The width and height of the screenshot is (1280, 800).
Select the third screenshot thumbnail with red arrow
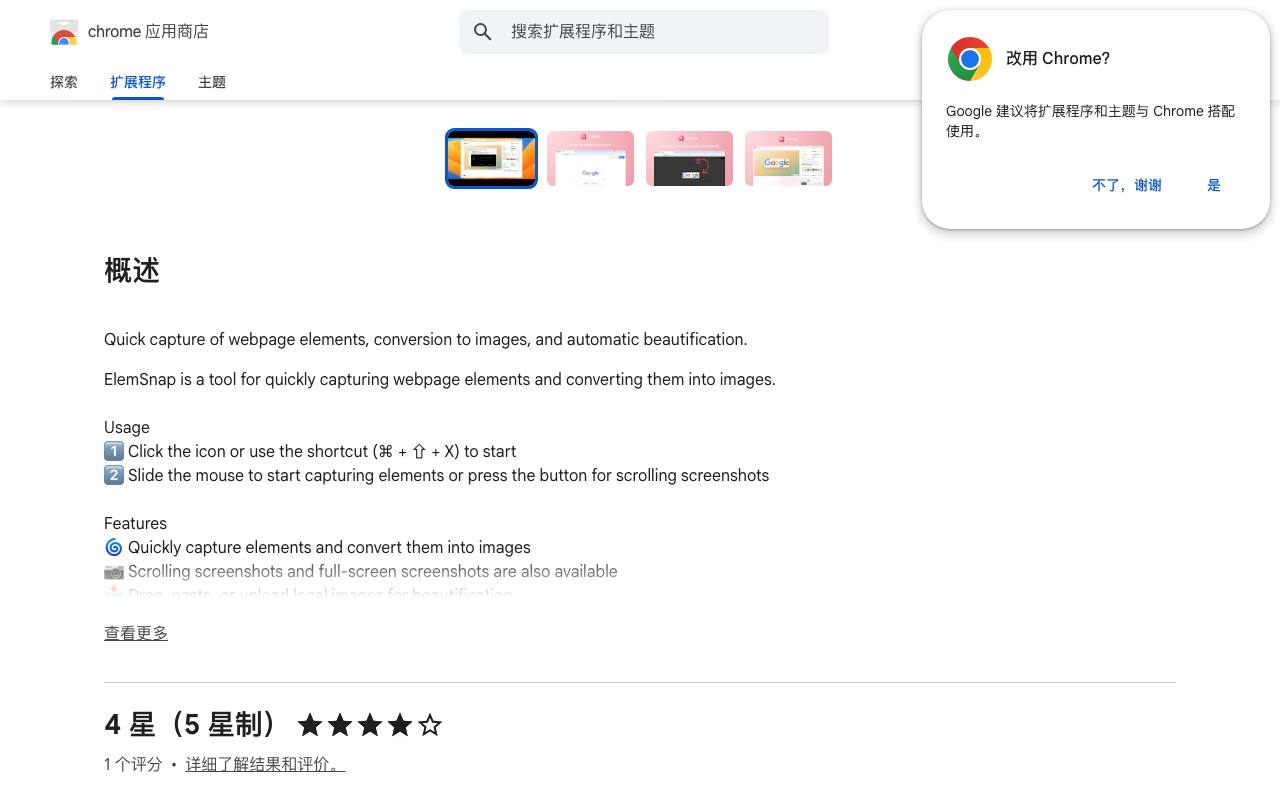[x=689, y=158]
